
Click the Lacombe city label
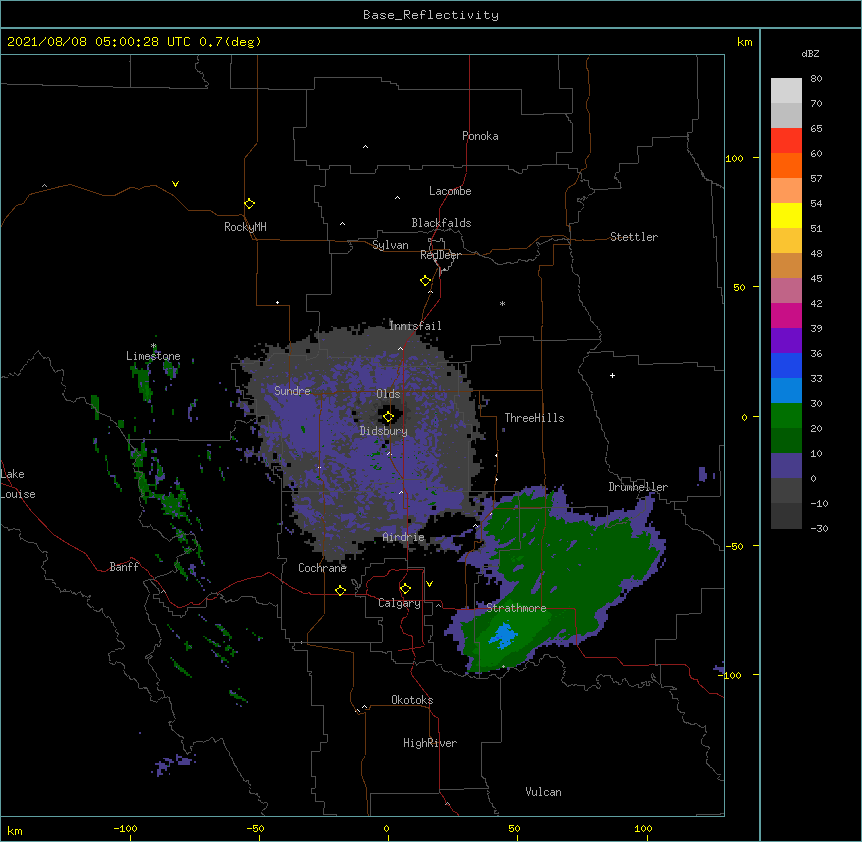point(450,191)
